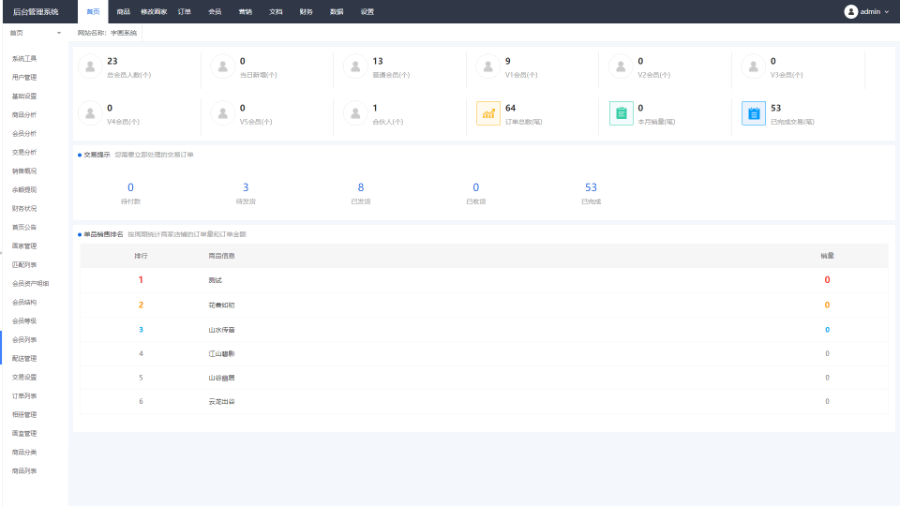Click the avatar icon for 合伙人 card
900x506 pixels.
(x=355, y=114)
